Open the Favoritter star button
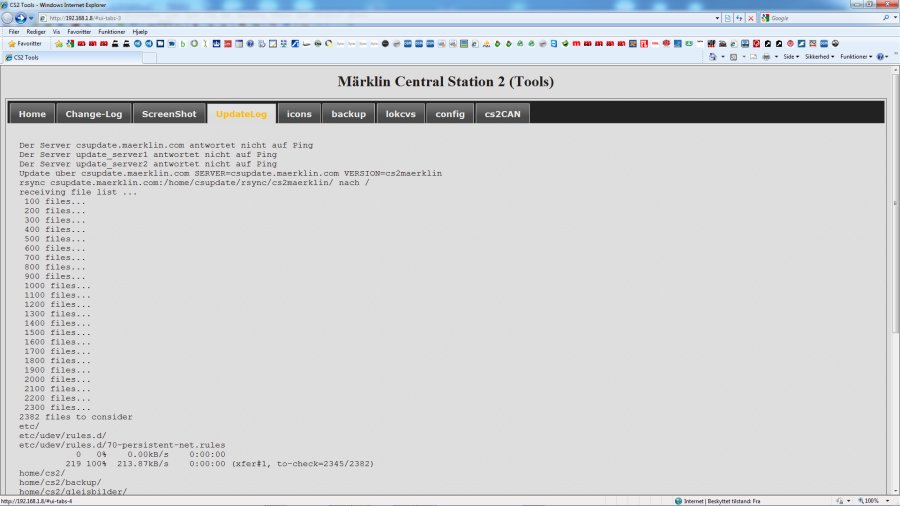 pos(25,44)
